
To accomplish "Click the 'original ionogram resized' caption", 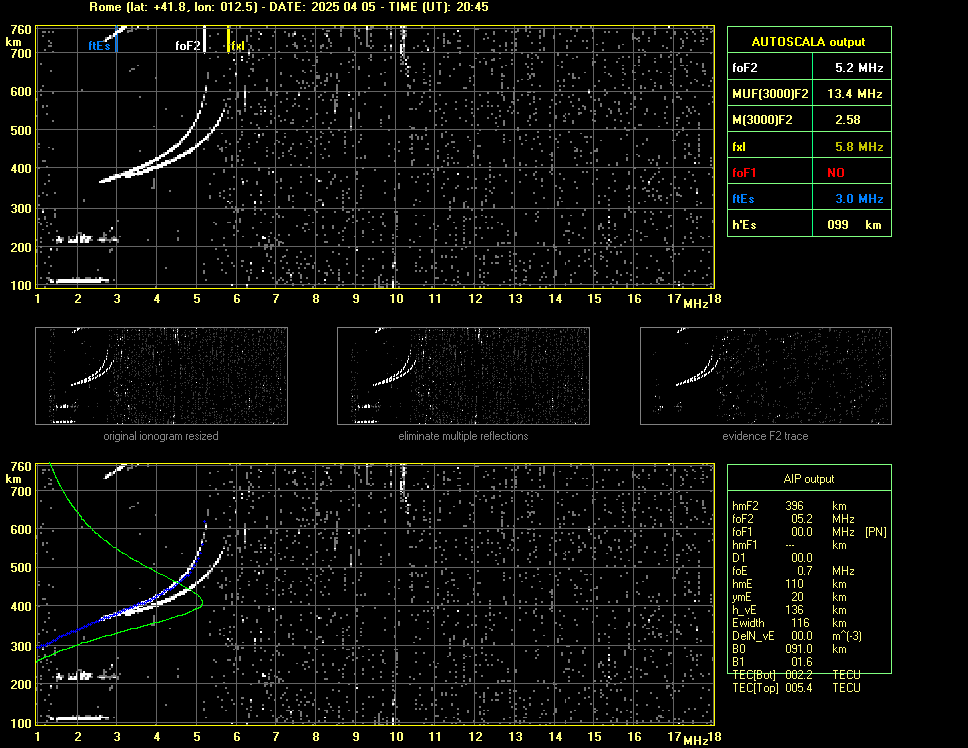I will (x=161, y=436).
